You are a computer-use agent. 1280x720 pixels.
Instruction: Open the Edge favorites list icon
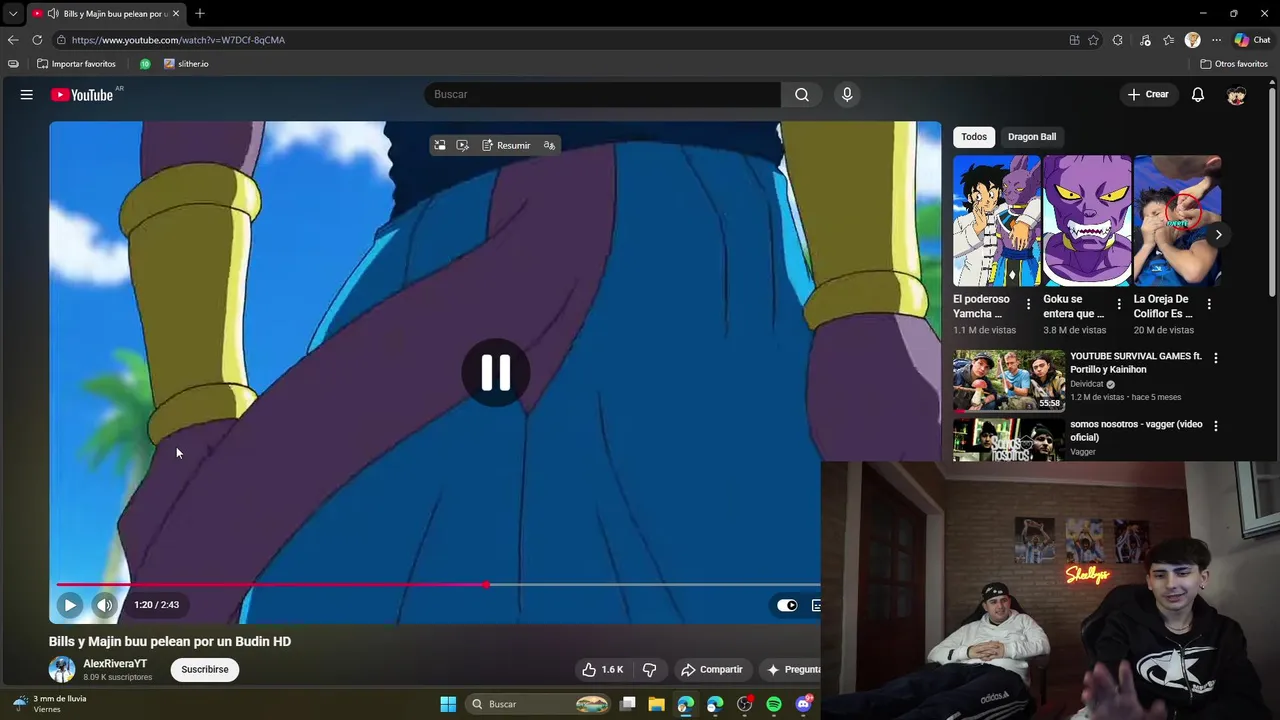[1168, 40]
